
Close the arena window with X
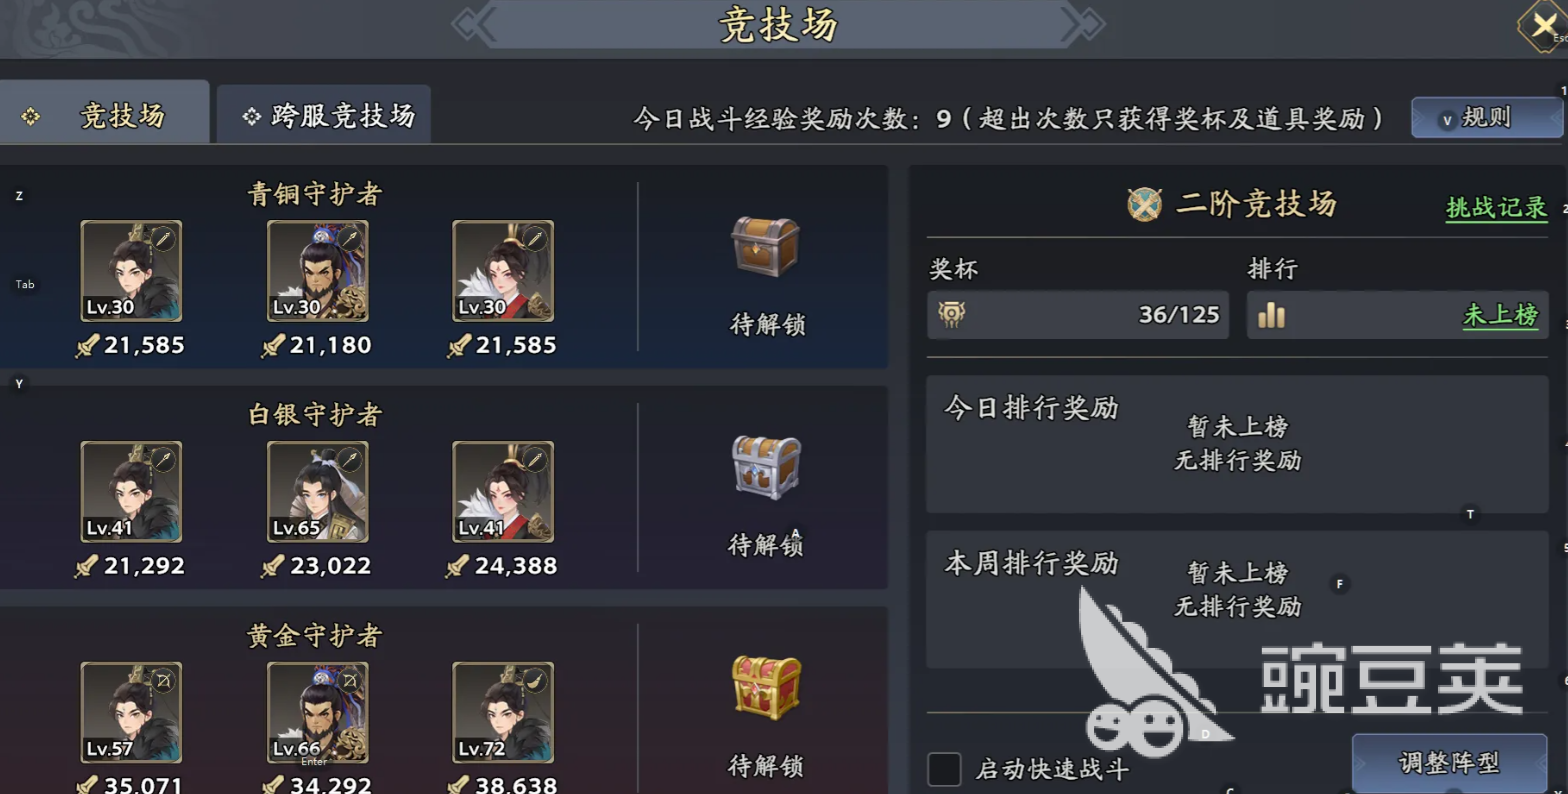(1543, 25)
